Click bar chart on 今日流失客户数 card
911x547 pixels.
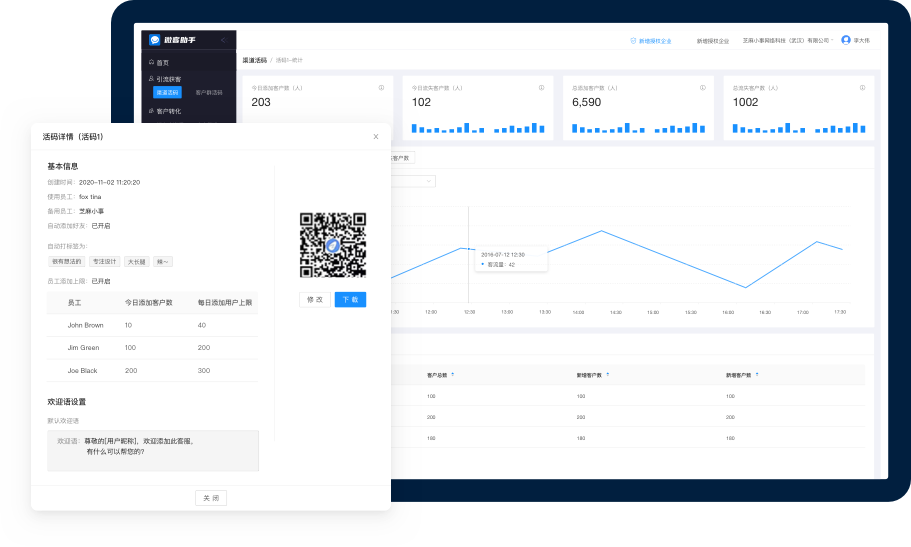pos(478,128)
